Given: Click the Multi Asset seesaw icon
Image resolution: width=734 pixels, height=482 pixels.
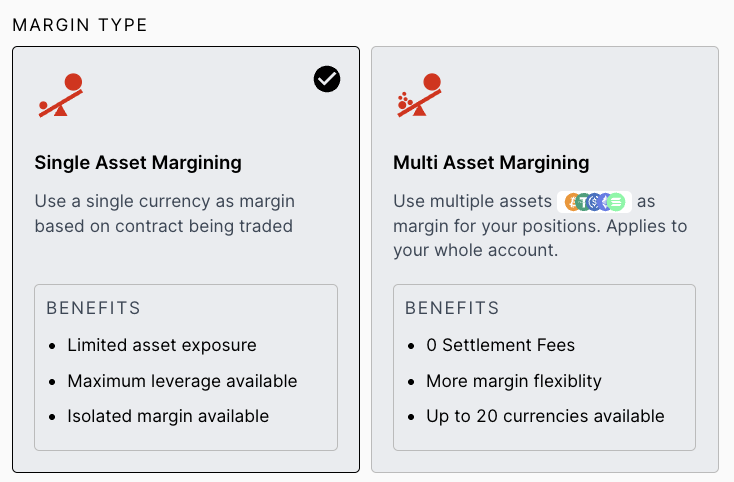Looking at the screenshot, I should pyautogui.click(x=419, y=95).
